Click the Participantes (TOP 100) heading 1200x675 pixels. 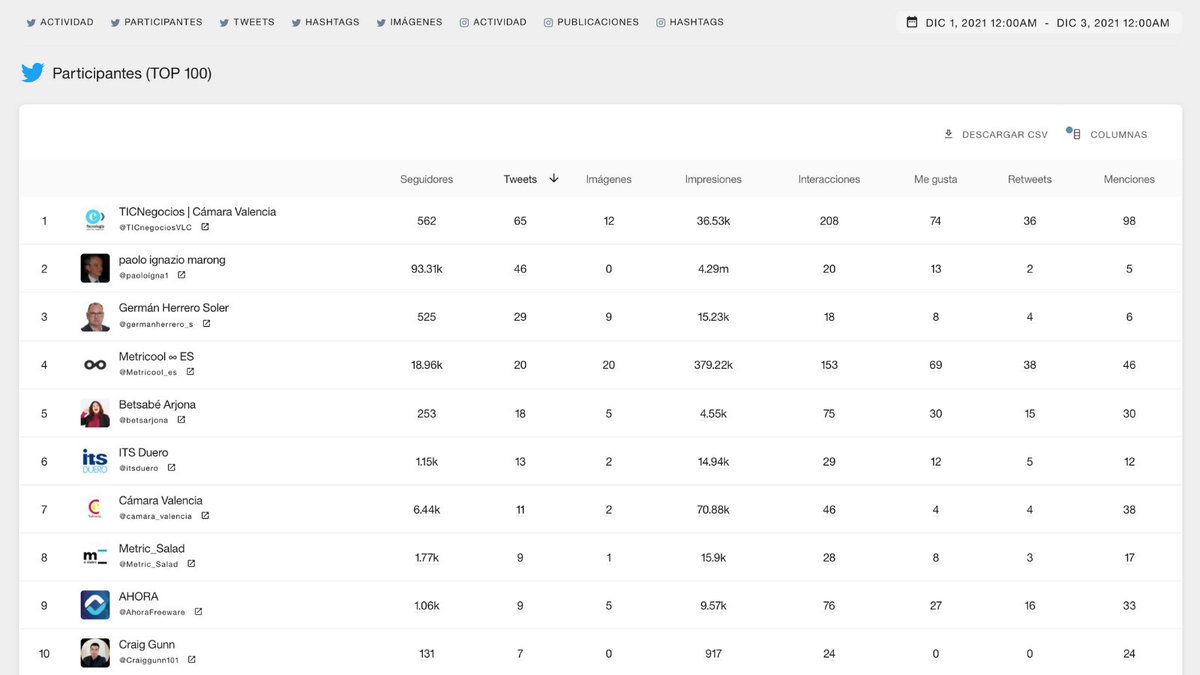point(132,73)
